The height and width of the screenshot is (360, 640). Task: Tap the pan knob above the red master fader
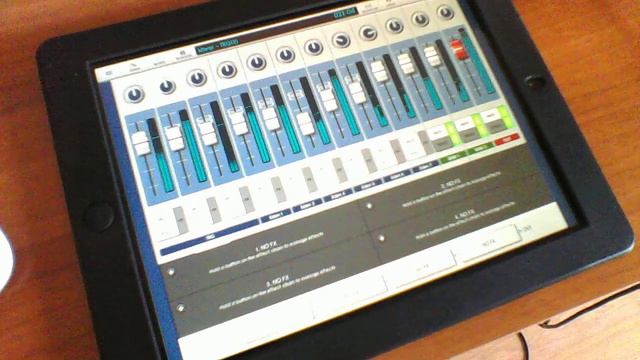pyautogui.click(x=445, y=12)
